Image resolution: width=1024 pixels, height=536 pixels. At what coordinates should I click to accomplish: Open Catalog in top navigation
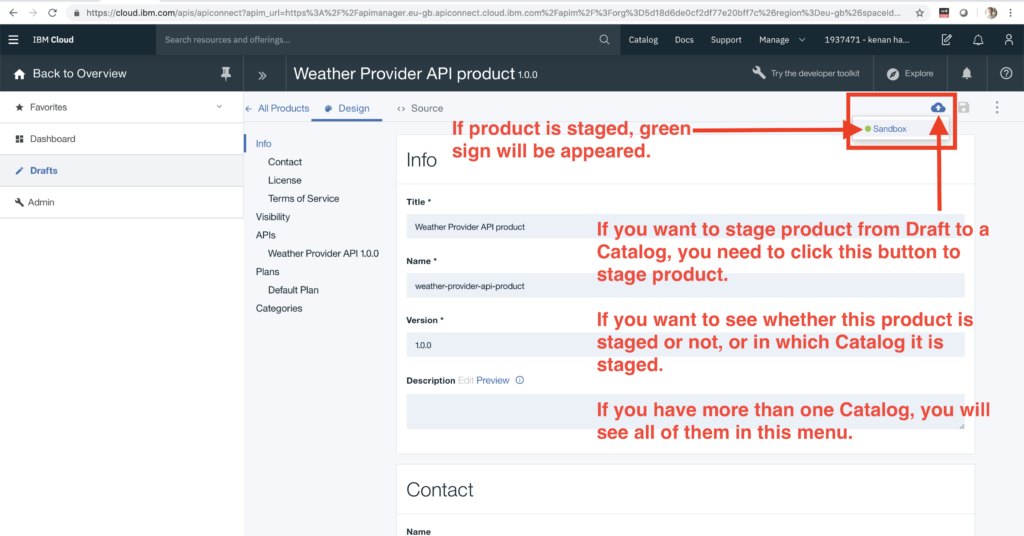[643, 40]
